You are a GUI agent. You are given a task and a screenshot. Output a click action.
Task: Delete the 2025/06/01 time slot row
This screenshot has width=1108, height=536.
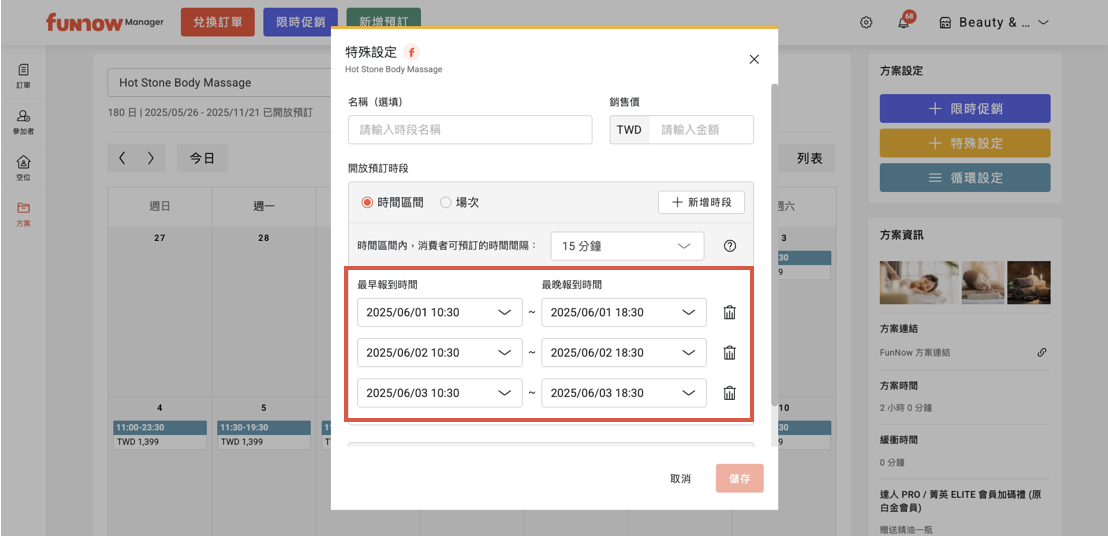click(729, 312)
